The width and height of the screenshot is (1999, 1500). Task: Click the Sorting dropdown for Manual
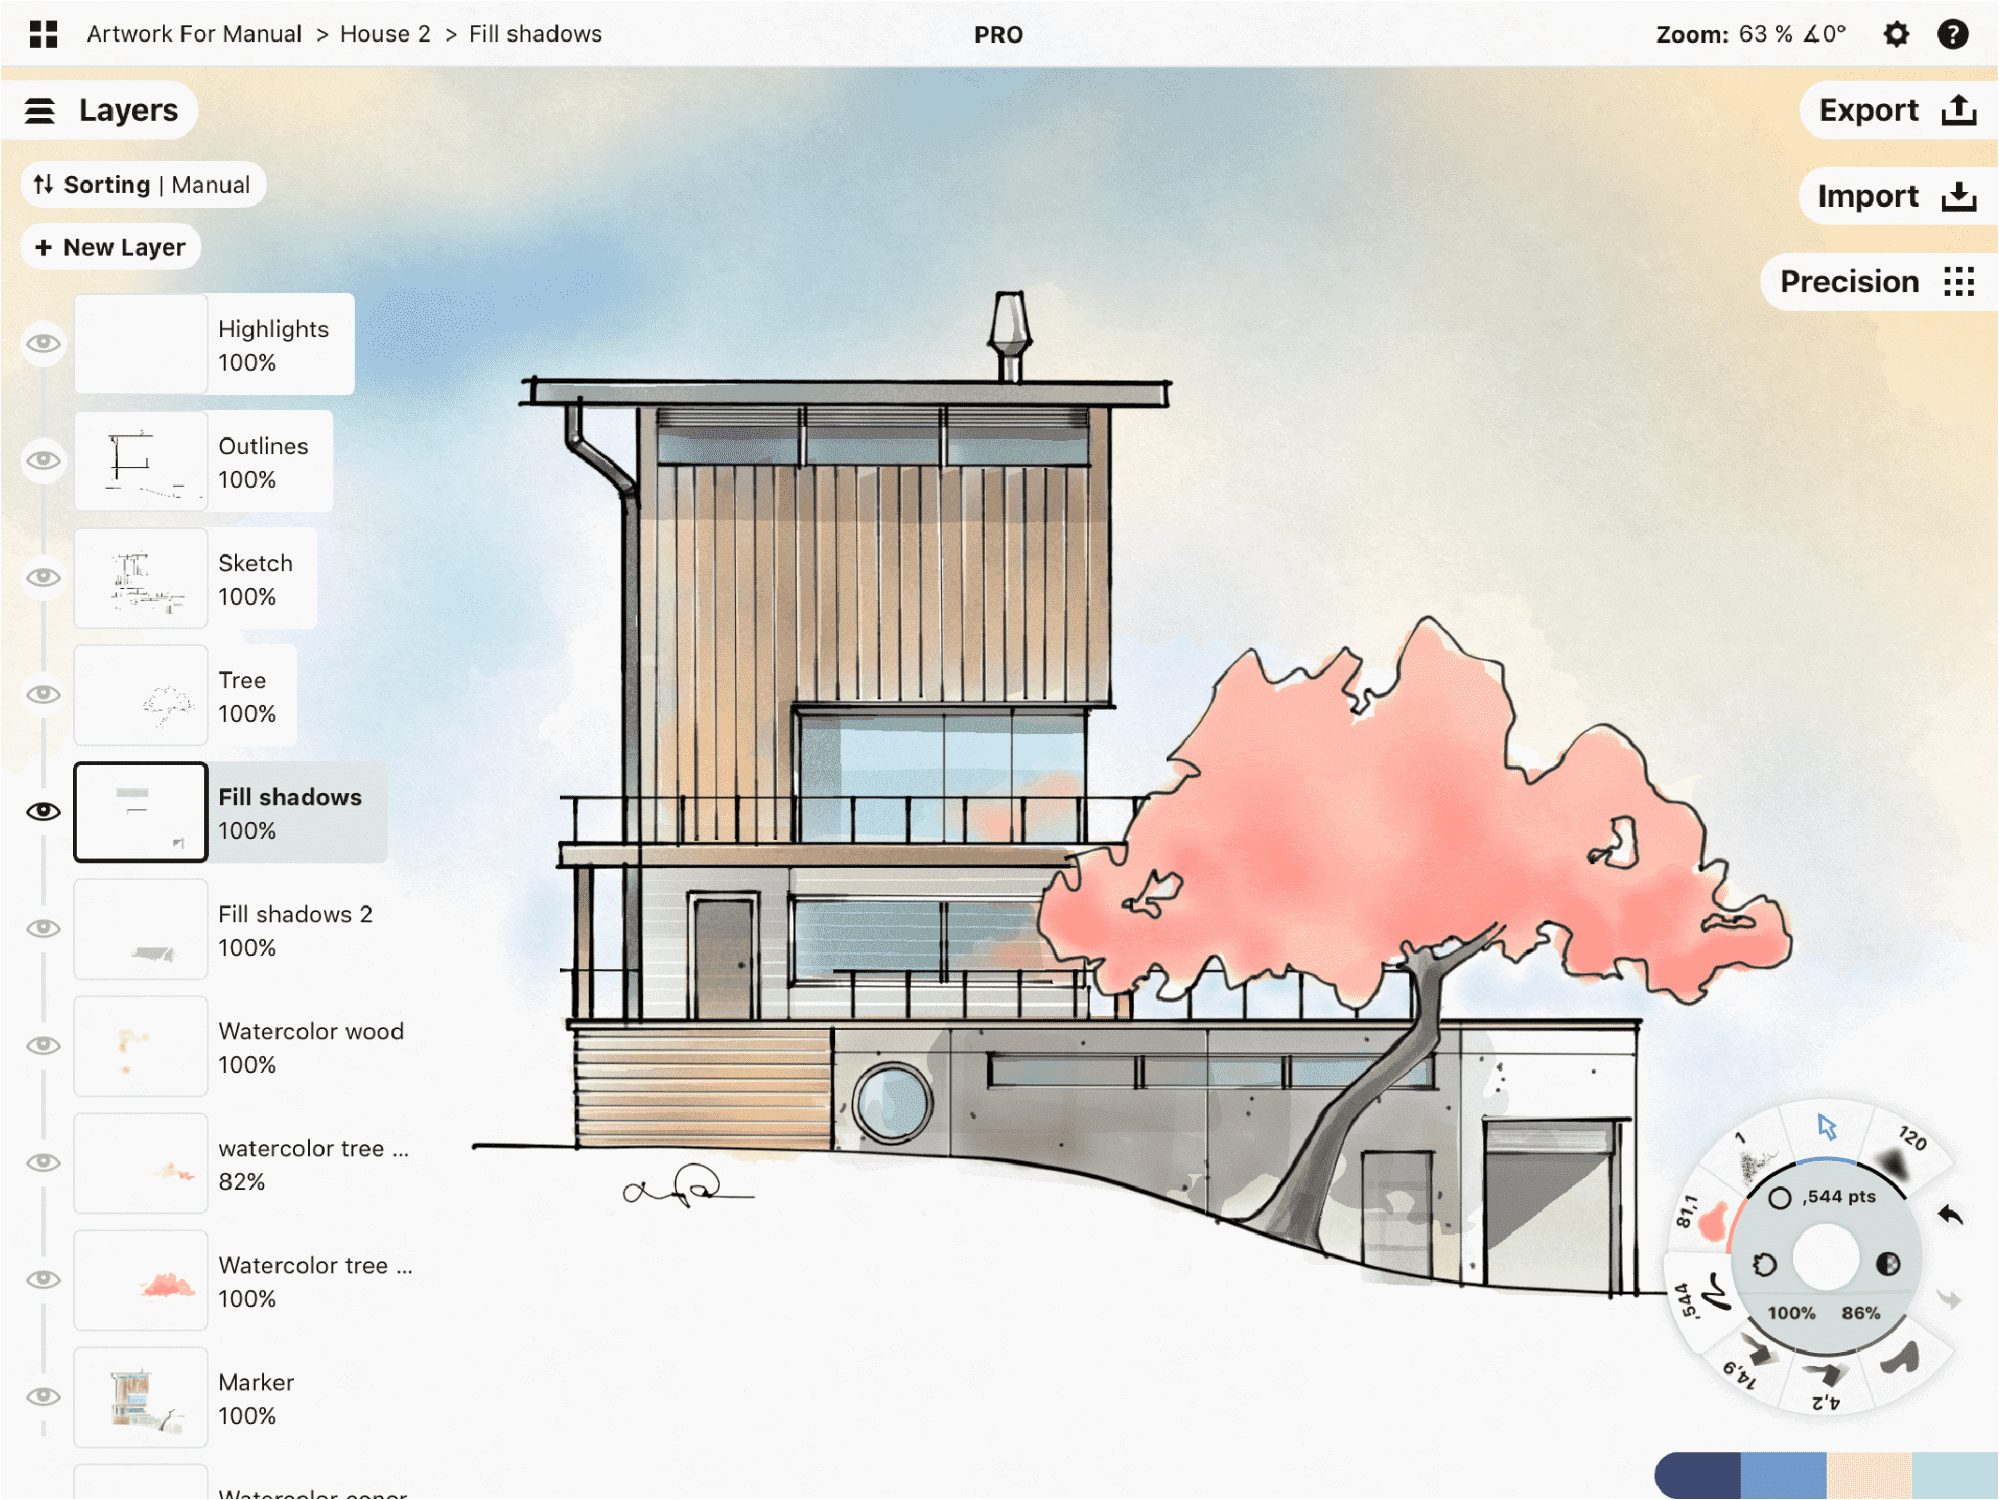140,186
